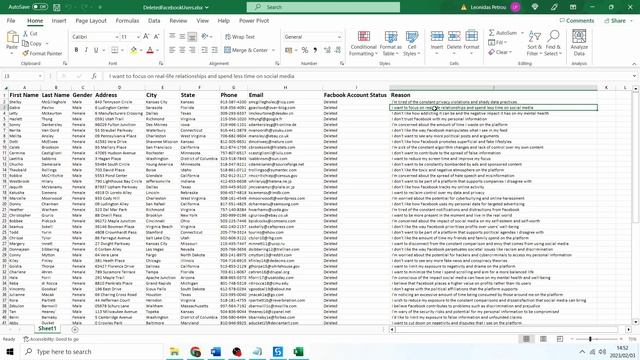This screenshot has height=360, width=640.
Task: Increase decimal places
Action: 327,50
